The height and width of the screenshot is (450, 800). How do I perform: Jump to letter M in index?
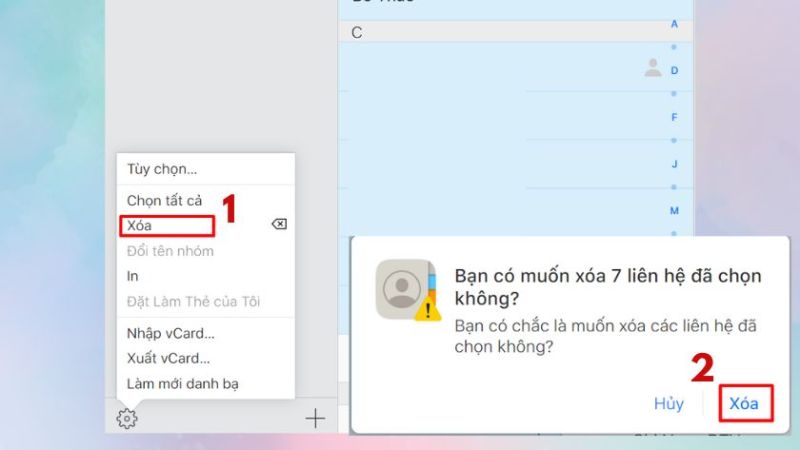(674, 211)
